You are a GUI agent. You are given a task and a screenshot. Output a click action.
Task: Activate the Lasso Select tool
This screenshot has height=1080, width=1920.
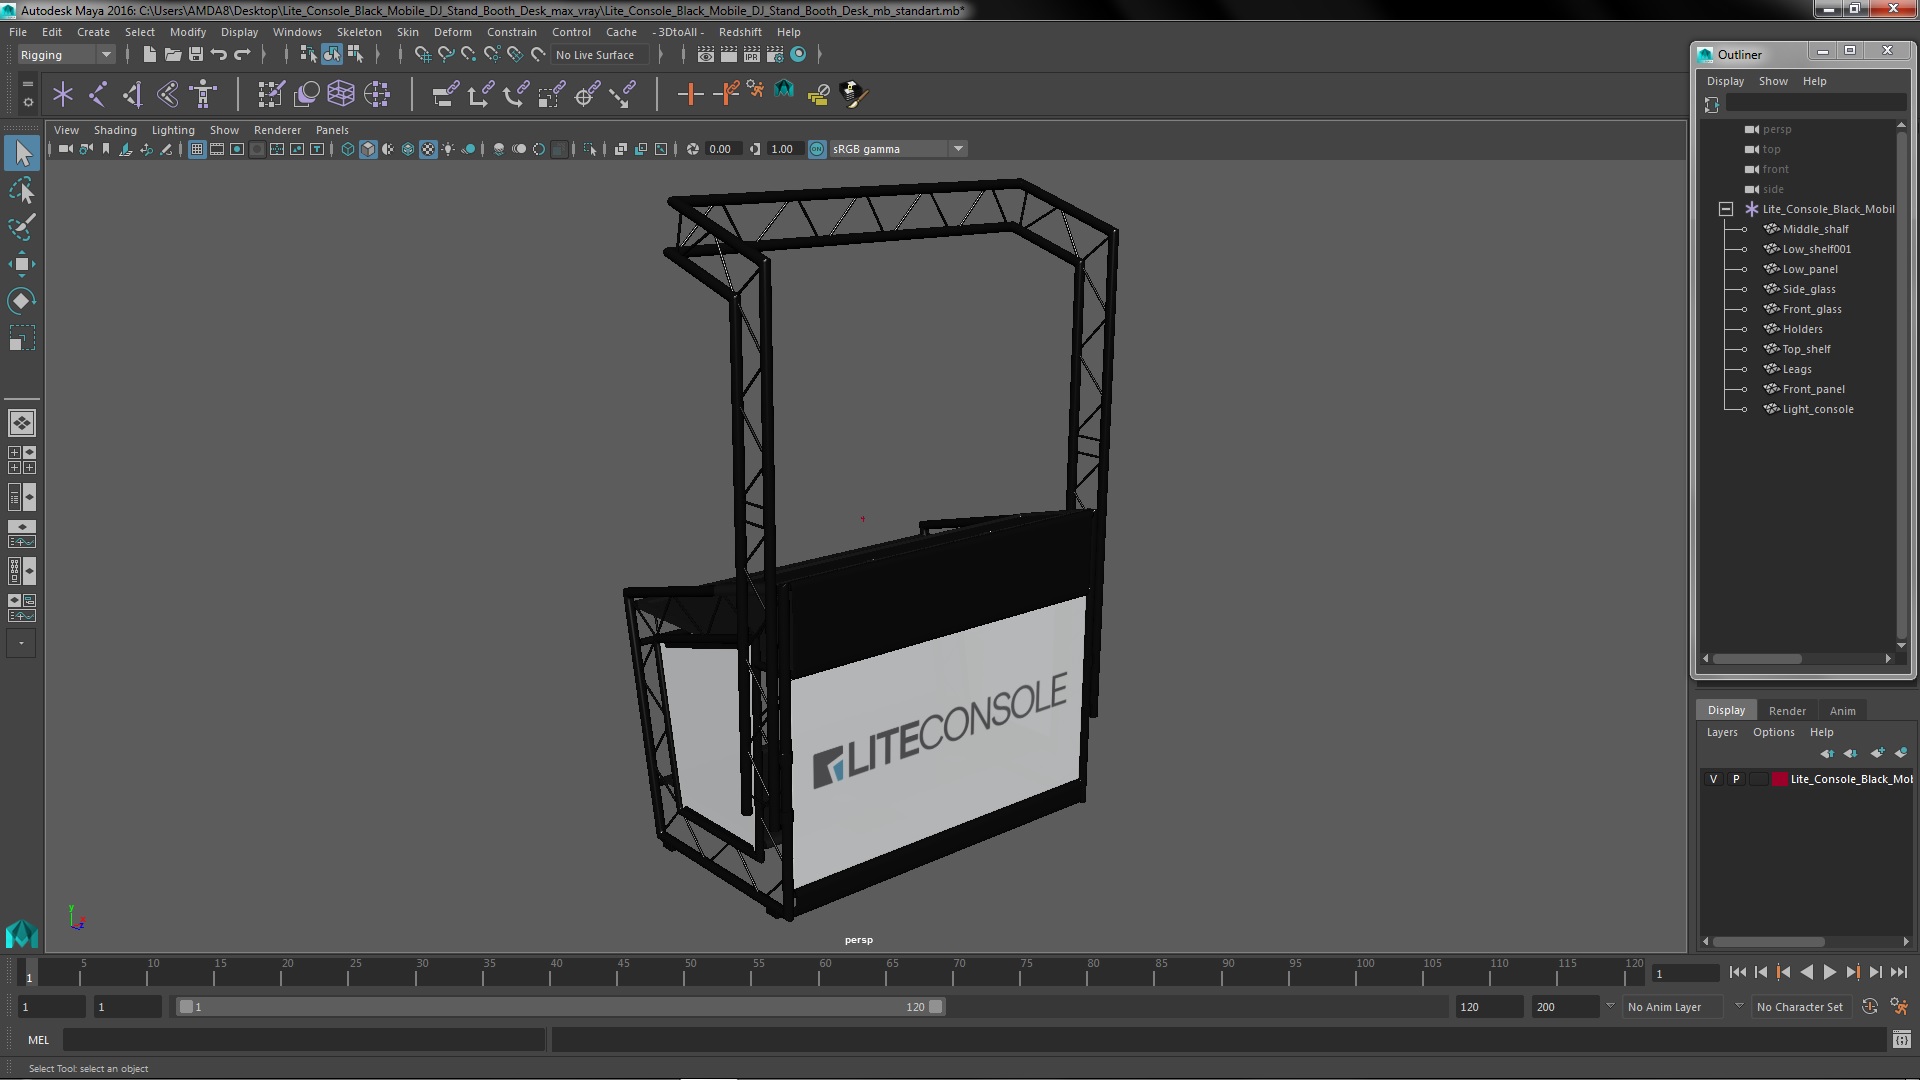(22, 190)
